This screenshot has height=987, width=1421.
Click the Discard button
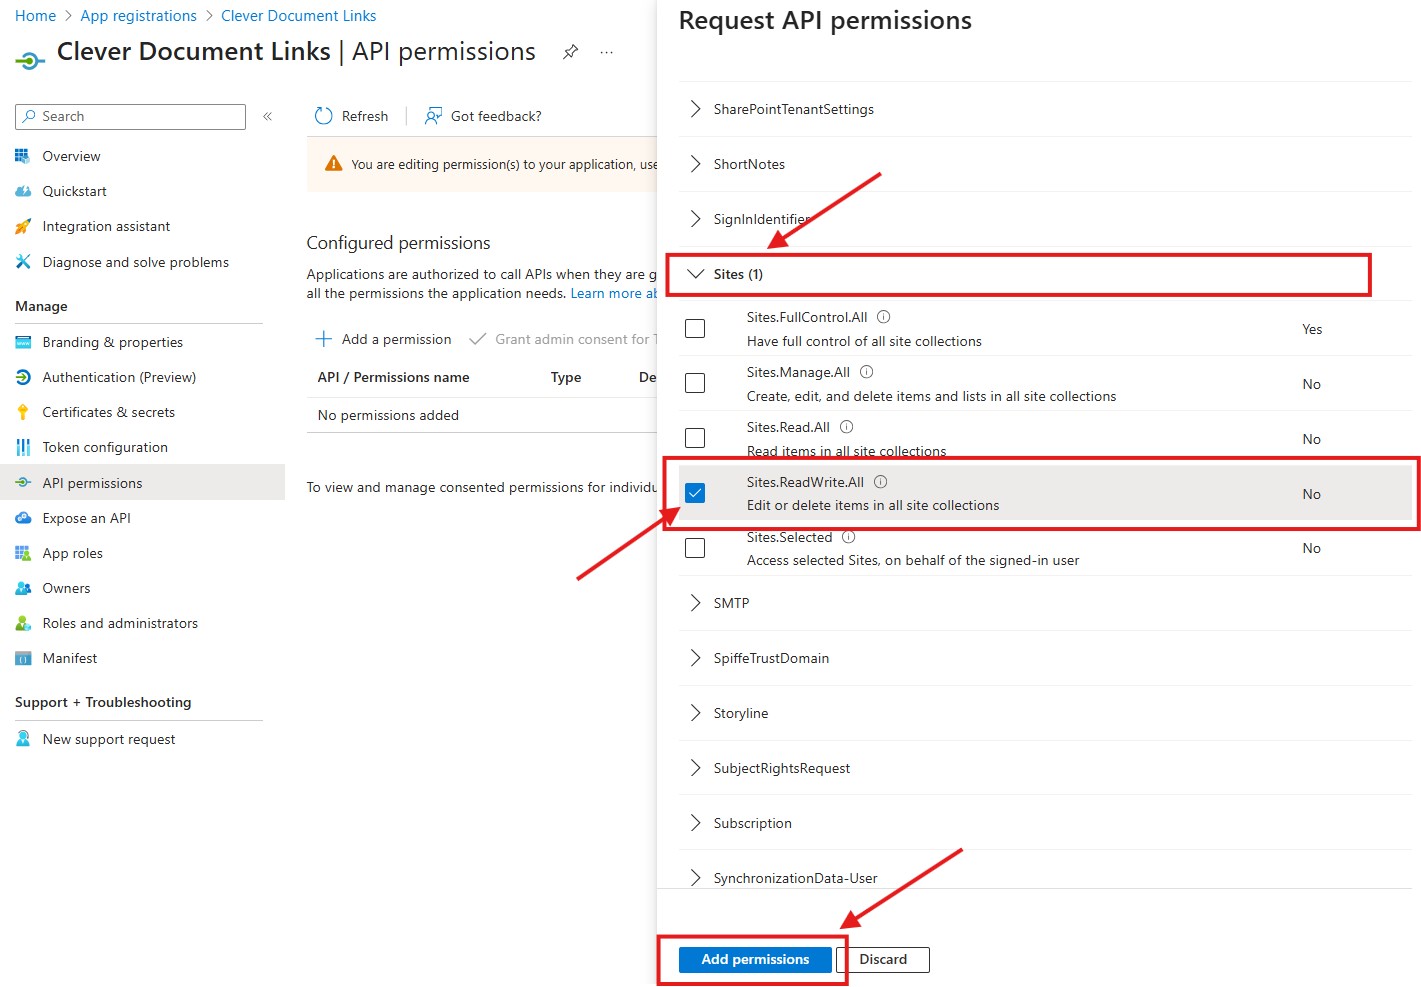click(x=883, y=960)
